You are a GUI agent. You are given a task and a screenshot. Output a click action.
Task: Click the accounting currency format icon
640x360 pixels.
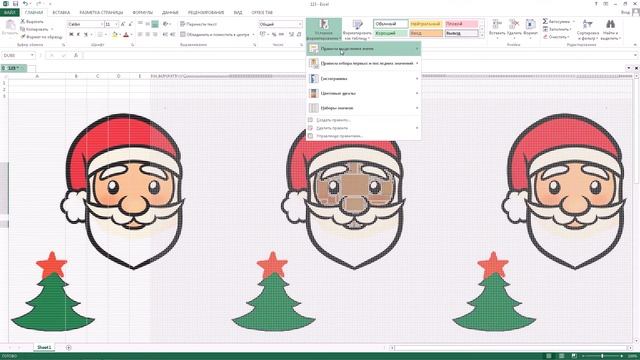(262, 34)
